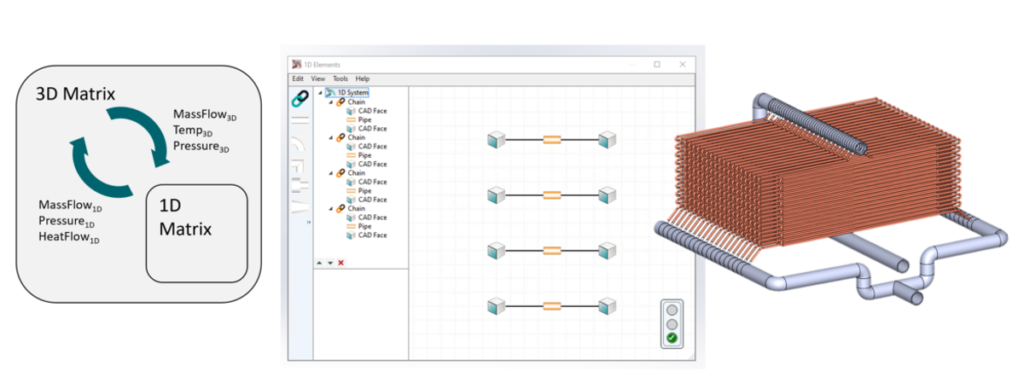
Task: Select the lower CAD Face in the second Chain
Action: 366,164
